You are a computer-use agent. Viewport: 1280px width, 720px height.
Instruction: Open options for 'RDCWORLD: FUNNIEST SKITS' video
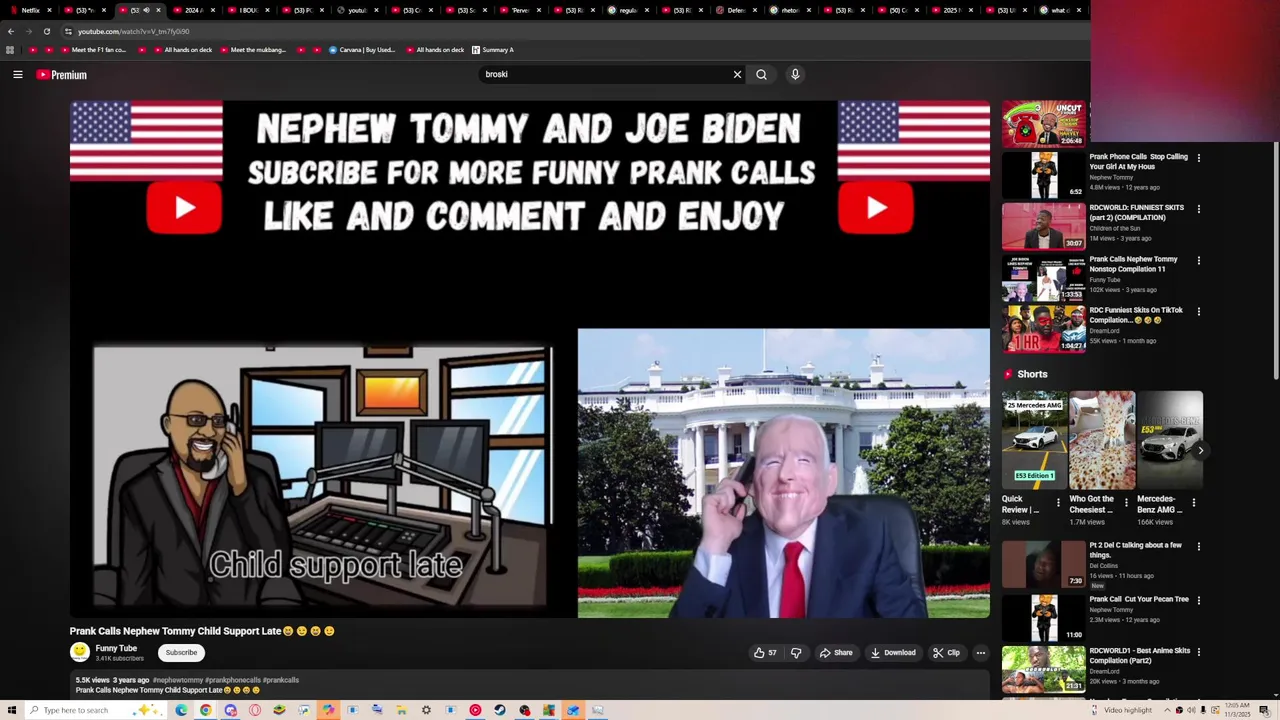(x=1199, y=209)
